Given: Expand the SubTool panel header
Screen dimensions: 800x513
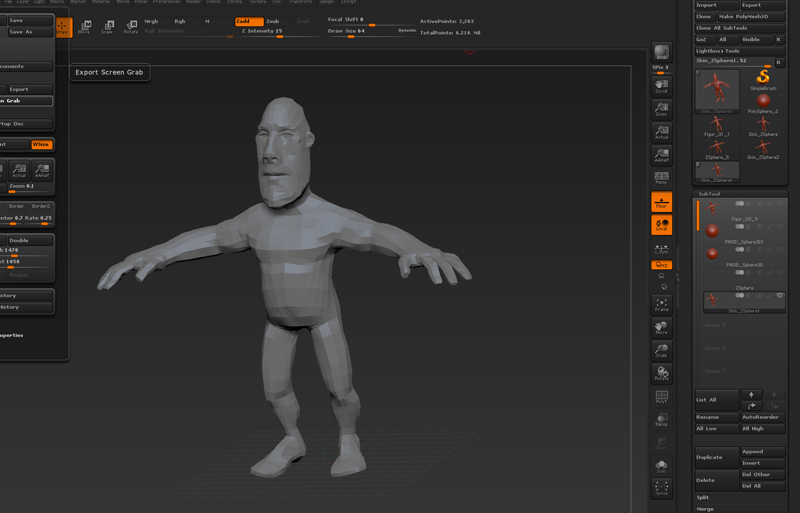Looking at the screenshot, I should [x=709, y=194].
